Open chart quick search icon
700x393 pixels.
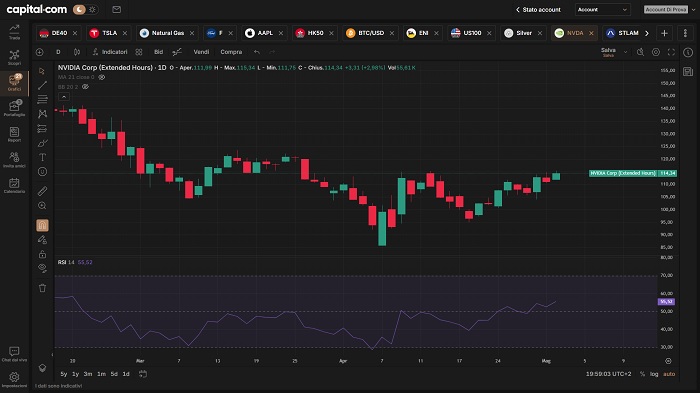pos(640,52)
